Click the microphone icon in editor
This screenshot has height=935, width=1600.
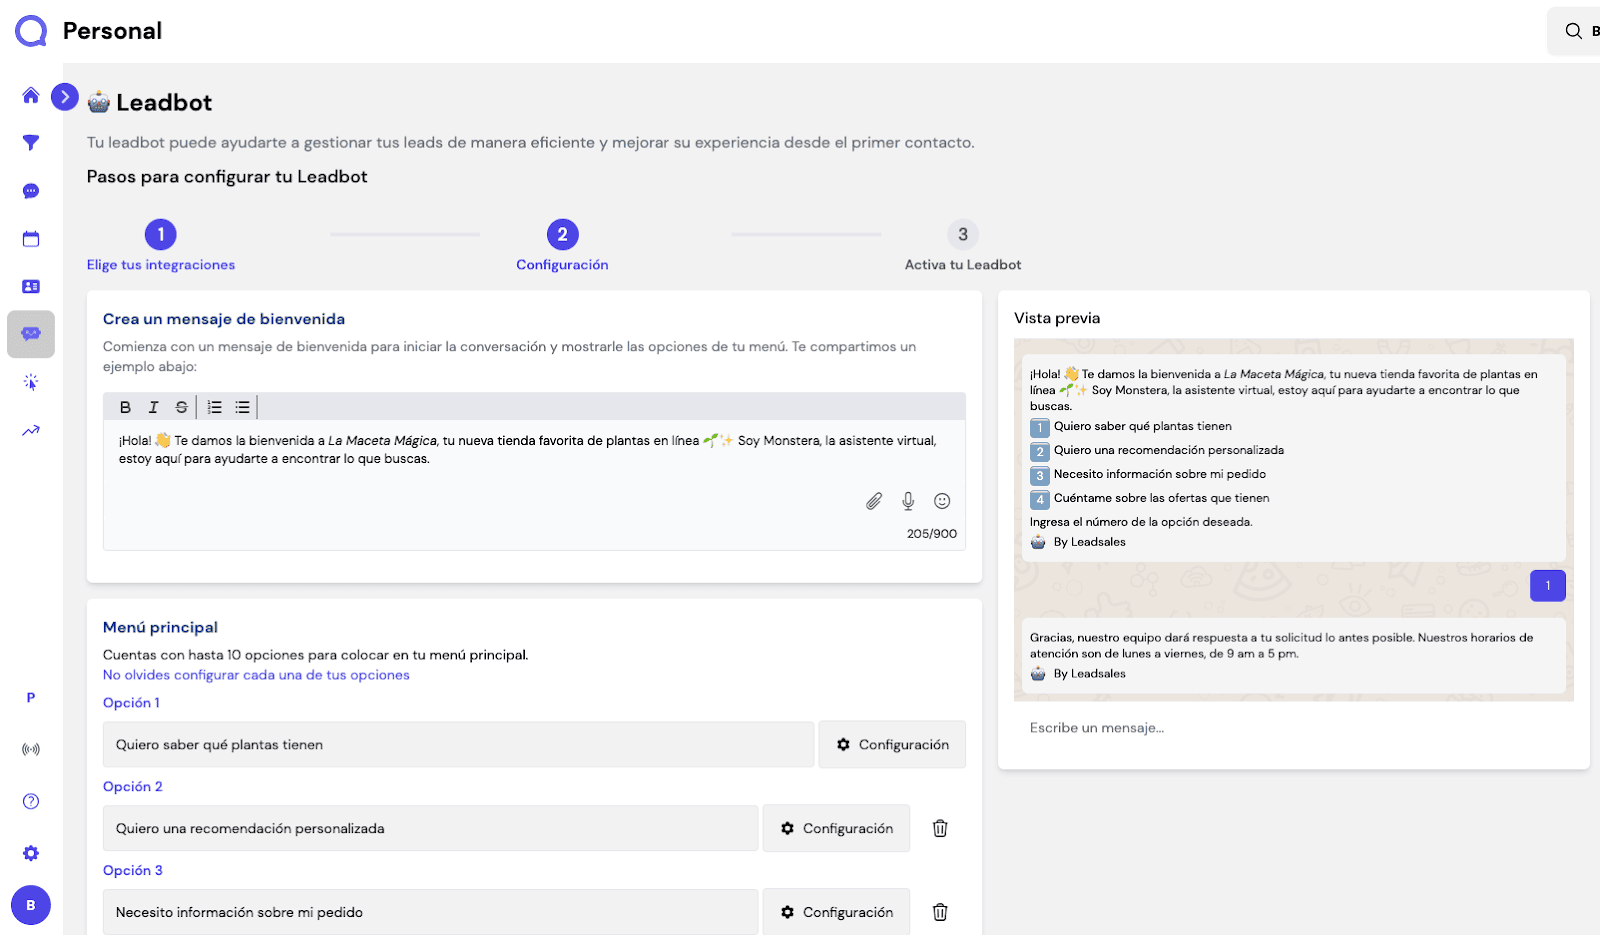coord(908,501)
